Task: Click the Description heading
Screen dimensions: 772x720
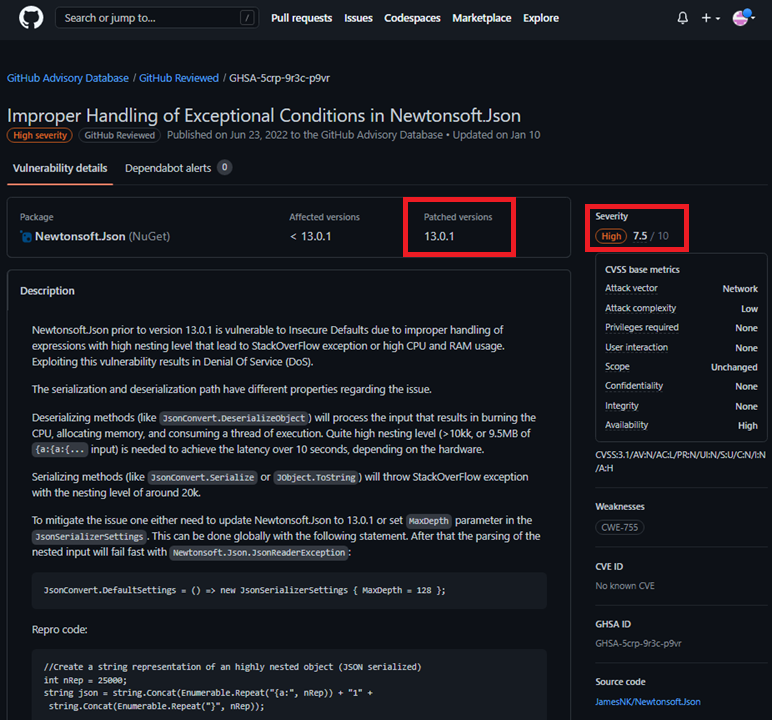Action: pos(47,291)
